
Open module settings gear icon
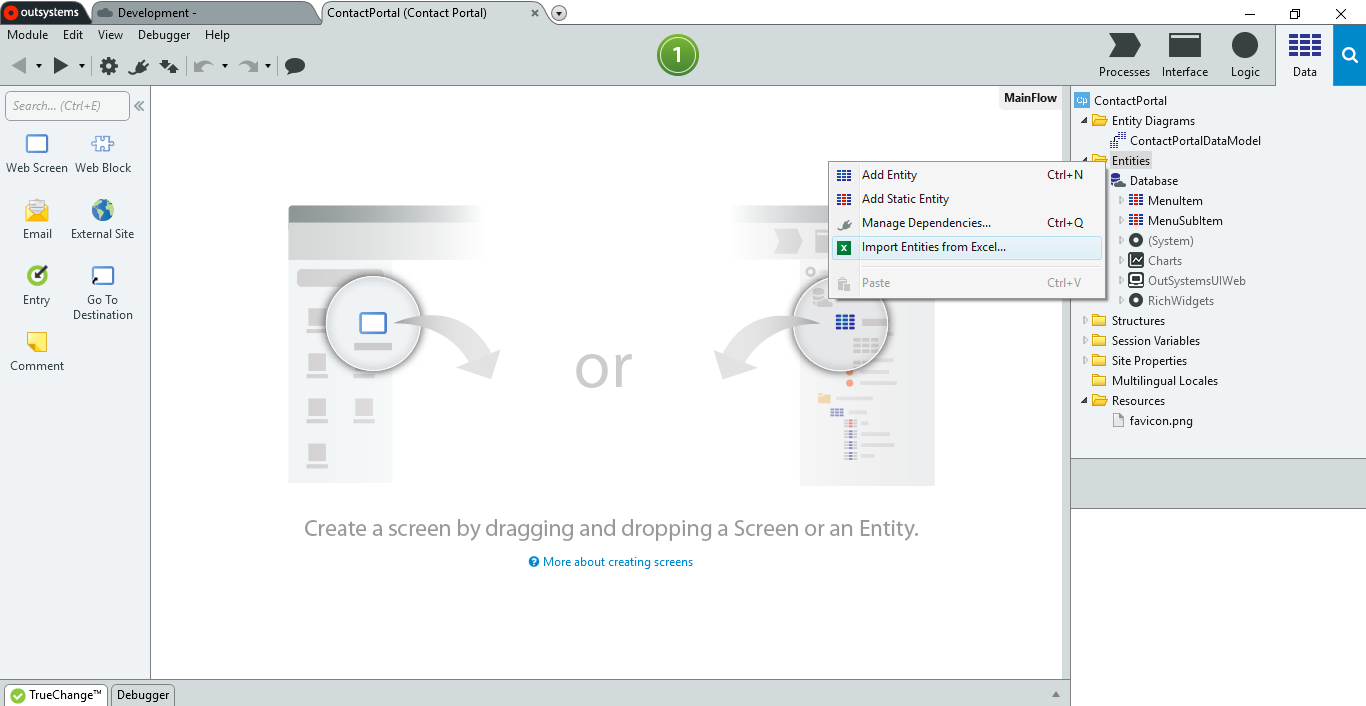pyautogui.click(x=109, y=66)
